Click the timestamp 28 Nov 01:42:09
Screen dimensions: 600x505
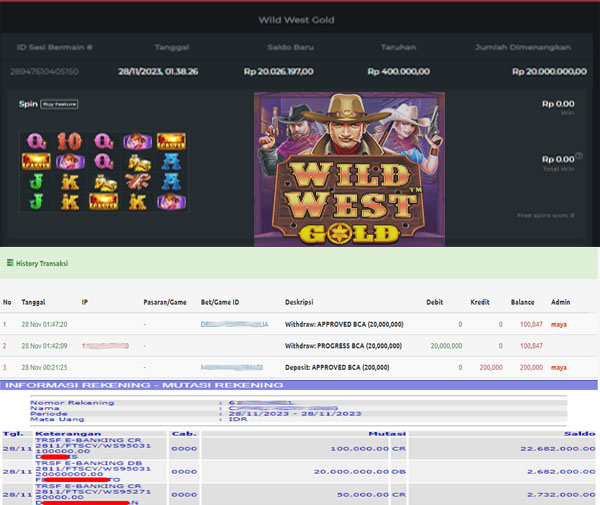(44, 346)
